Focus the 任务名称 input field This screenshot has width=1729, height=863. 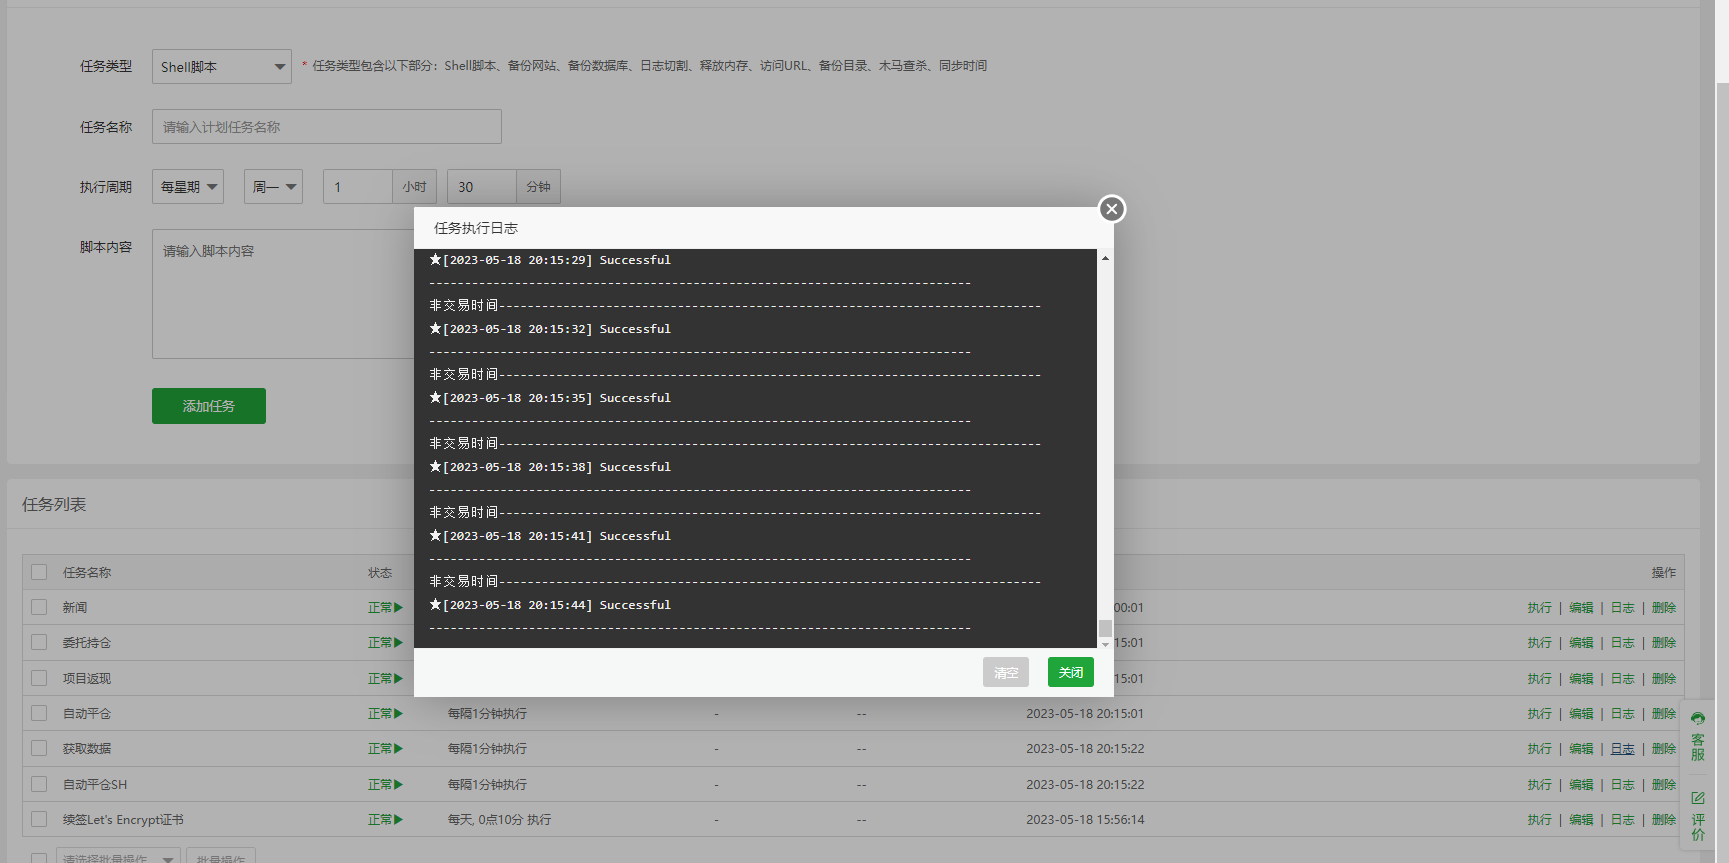(327, 127)
